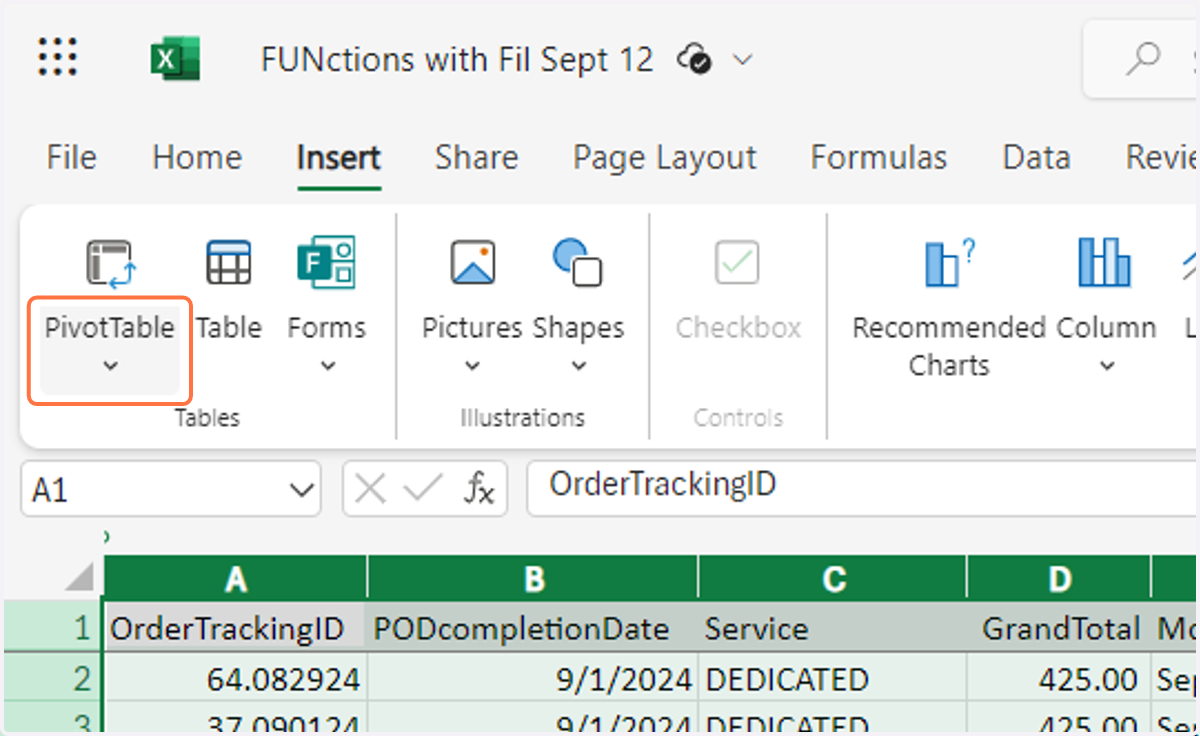1200x736 pixels.
Task: Click cell with value 64.082924
Action: tap(235, 679)
